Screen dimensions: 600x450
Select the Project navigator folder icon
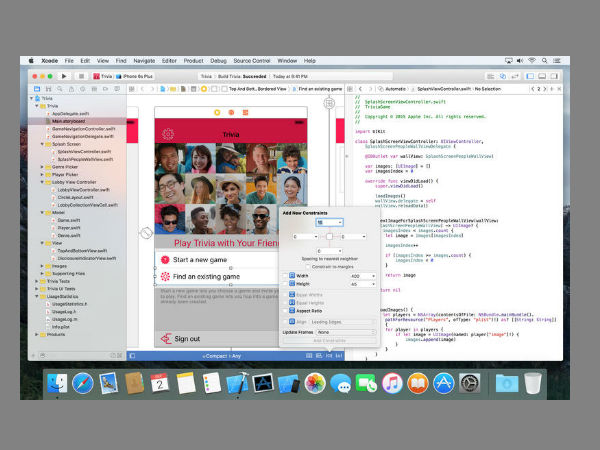click(36, 88)
